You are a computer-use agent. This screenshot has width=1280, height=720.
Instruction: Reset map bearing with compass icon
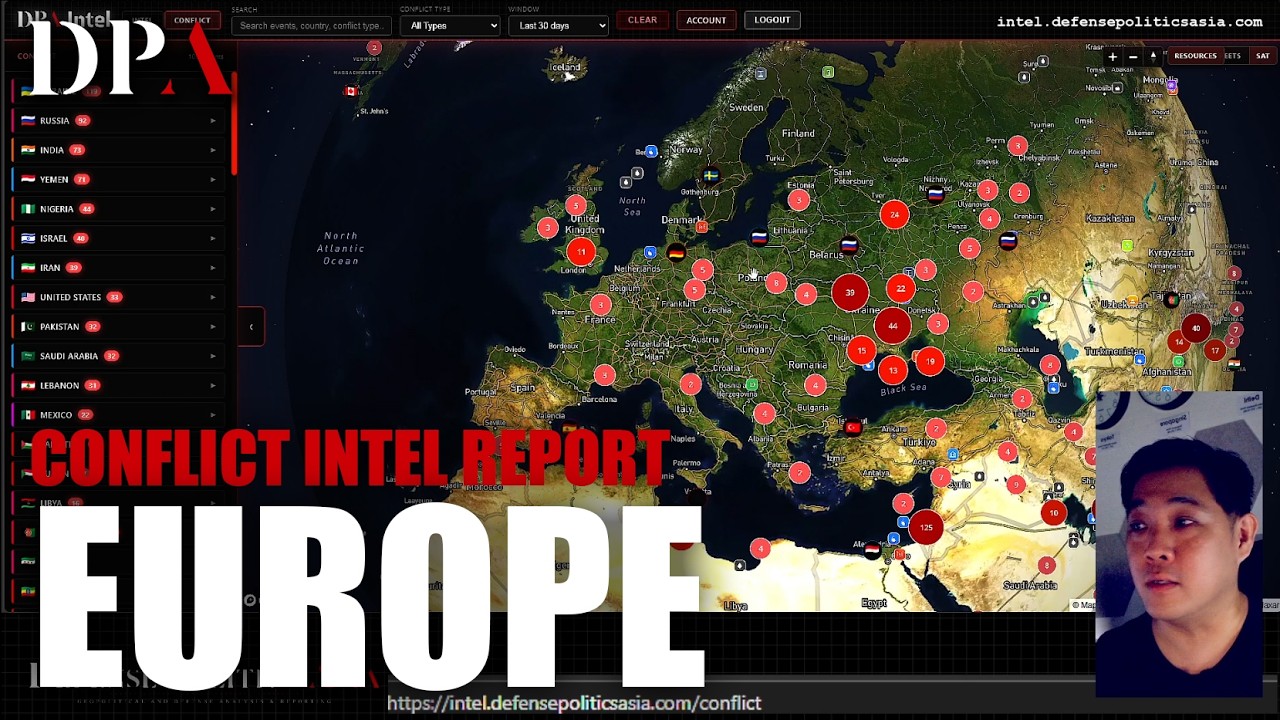[x=1153, y=57]
